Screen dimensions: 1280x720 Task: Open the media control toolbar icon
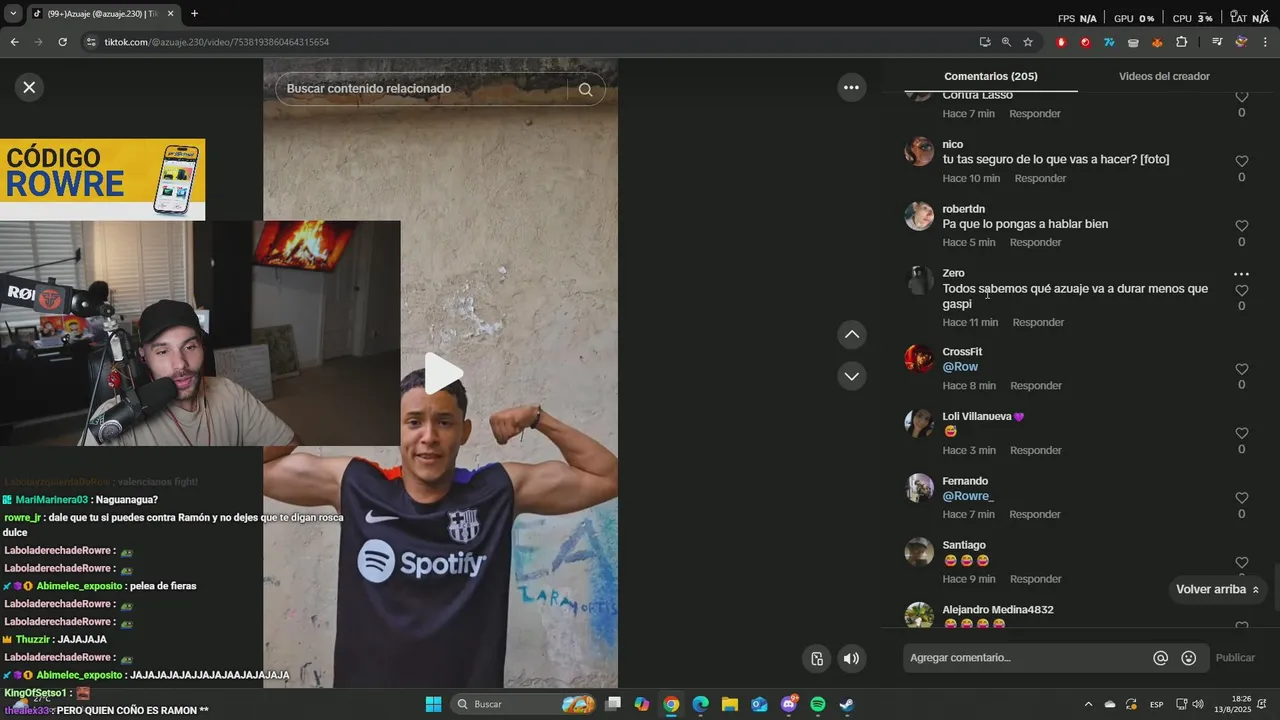pyautogui.click(x=1217, y=42)
